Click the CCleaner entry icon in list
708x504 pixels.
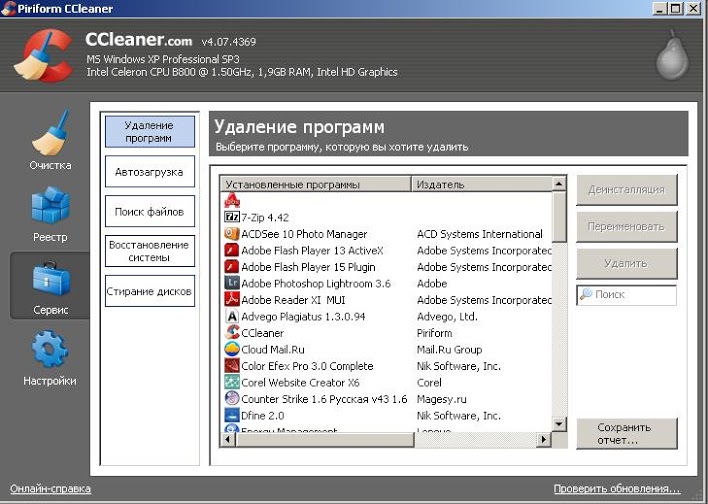[x=232, y=332]
